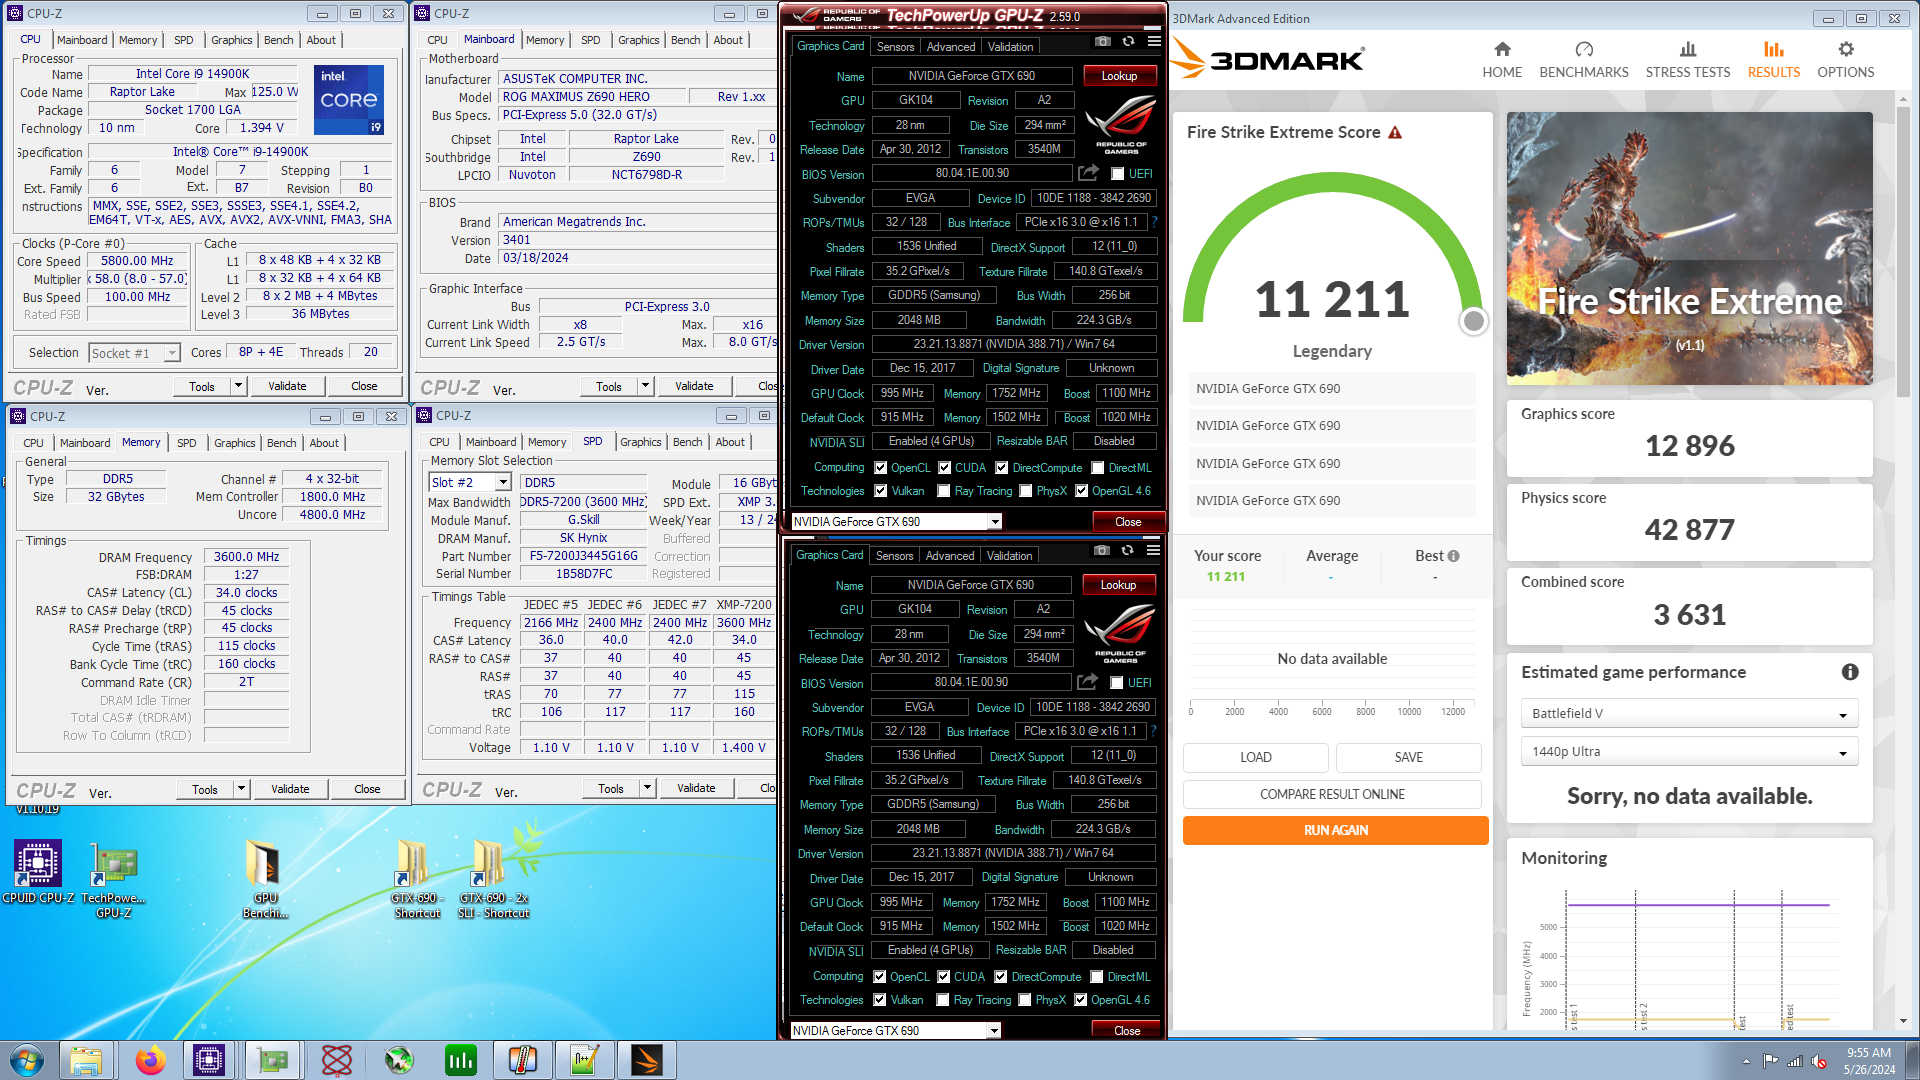The width and height of the screenshot is (1920, 1080).
Task: Click the orange RUN AGAIN button
Action: [x=1335, y=830]
